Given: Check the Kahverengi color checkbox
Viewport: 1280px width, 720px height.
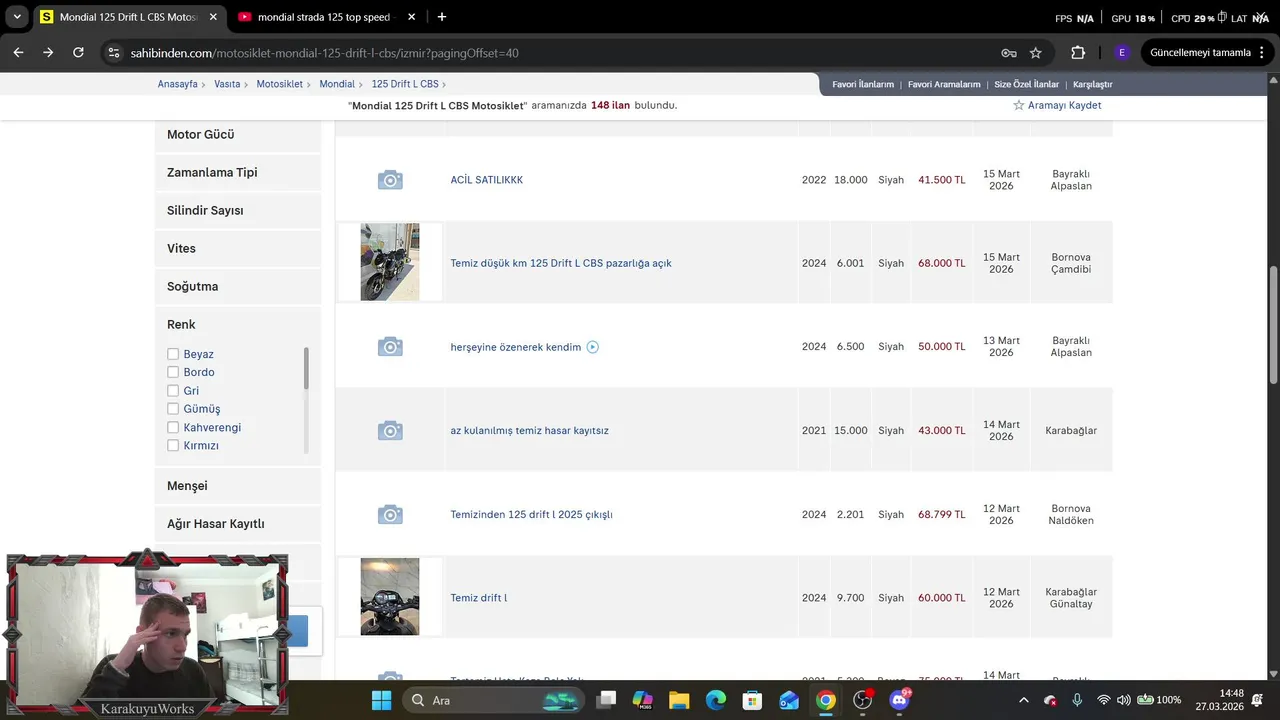Looking at the screenshot, I should [x=173, y=427].
